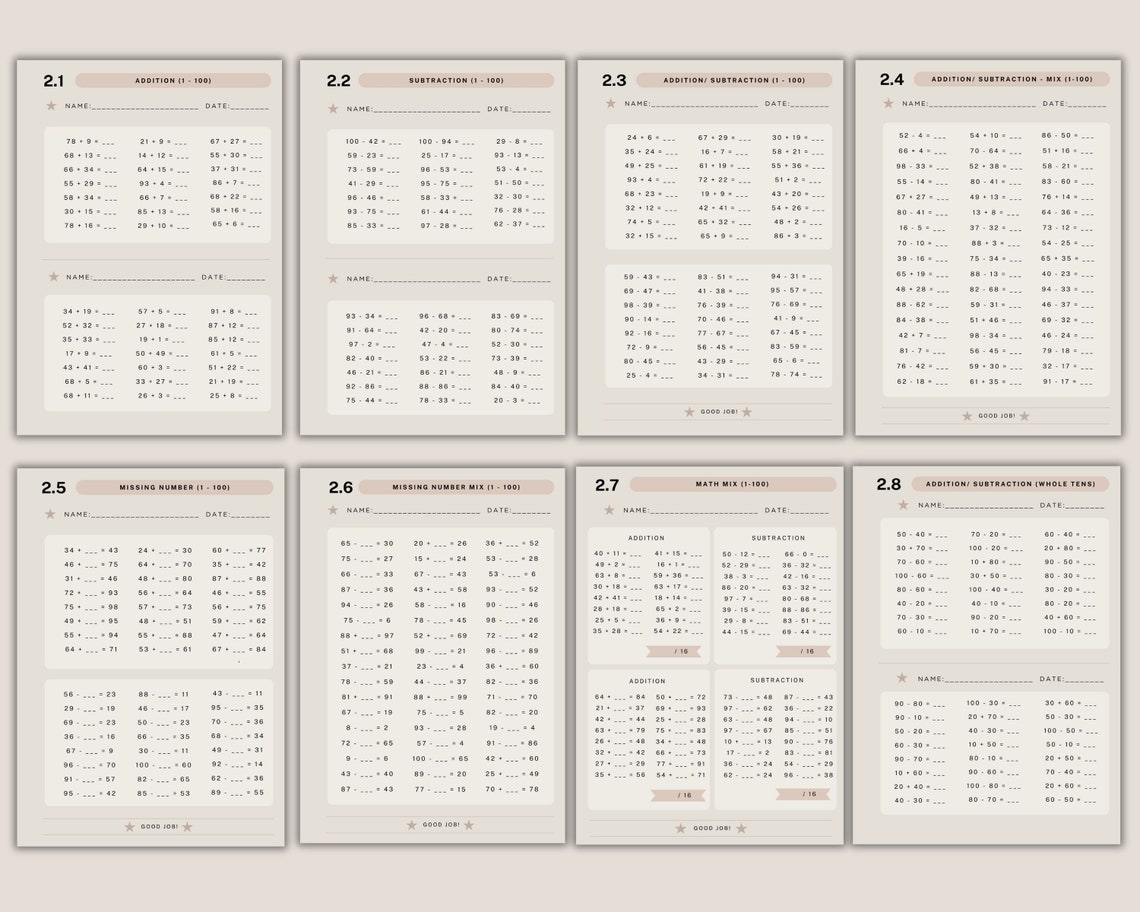Select the SUBTRACTION column label on worksheet 2.7
Screen dimensions: 1140x912
[x=780, y=537]
